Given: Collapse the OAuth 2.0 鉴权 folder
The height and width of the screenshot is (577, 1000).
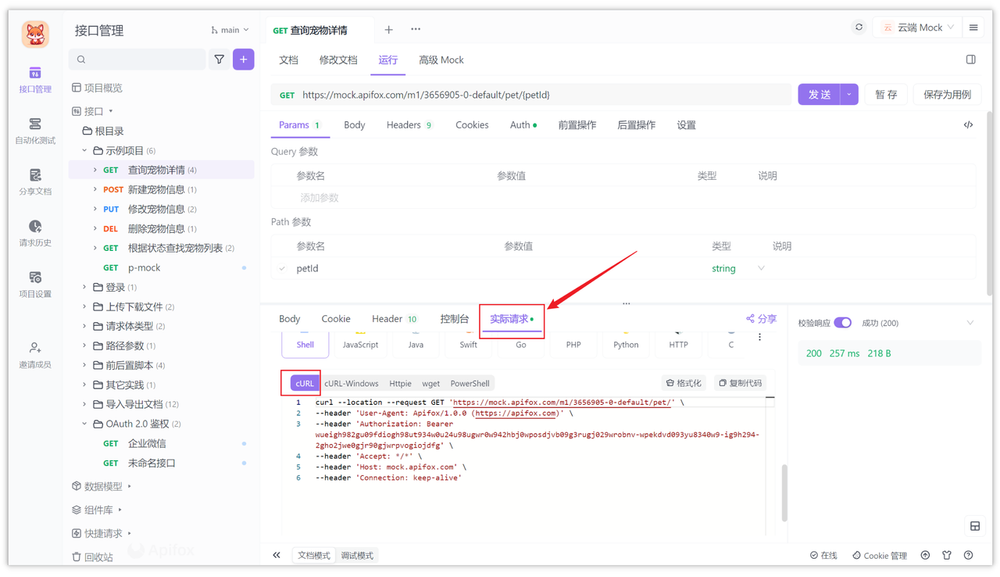Looking at the screenshot, I should point(84,424).
